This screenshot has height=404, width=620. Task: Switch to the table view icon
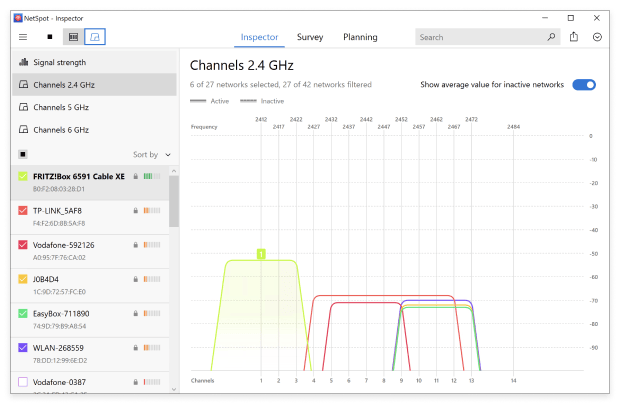(74, 37)
